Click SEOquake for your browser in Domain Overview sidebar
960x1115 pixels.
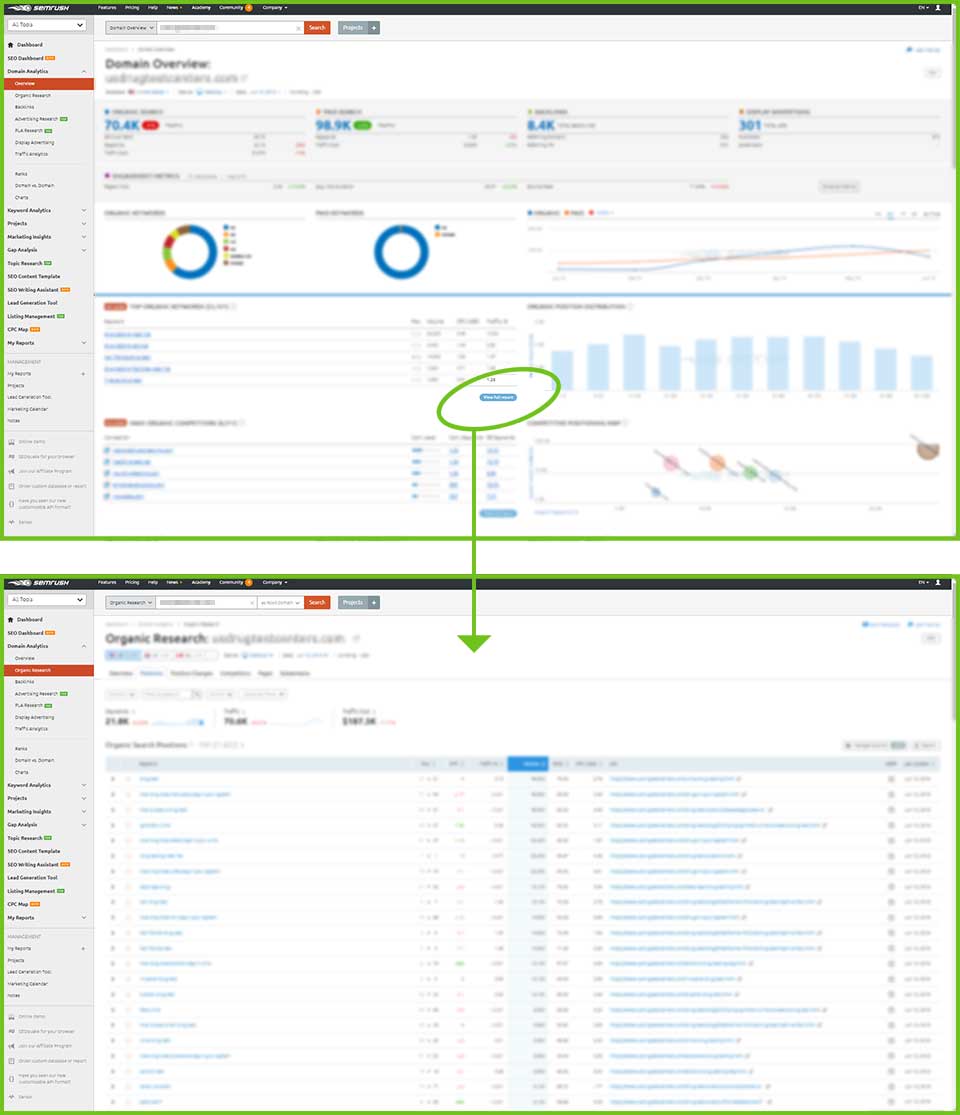coord(47,457)
